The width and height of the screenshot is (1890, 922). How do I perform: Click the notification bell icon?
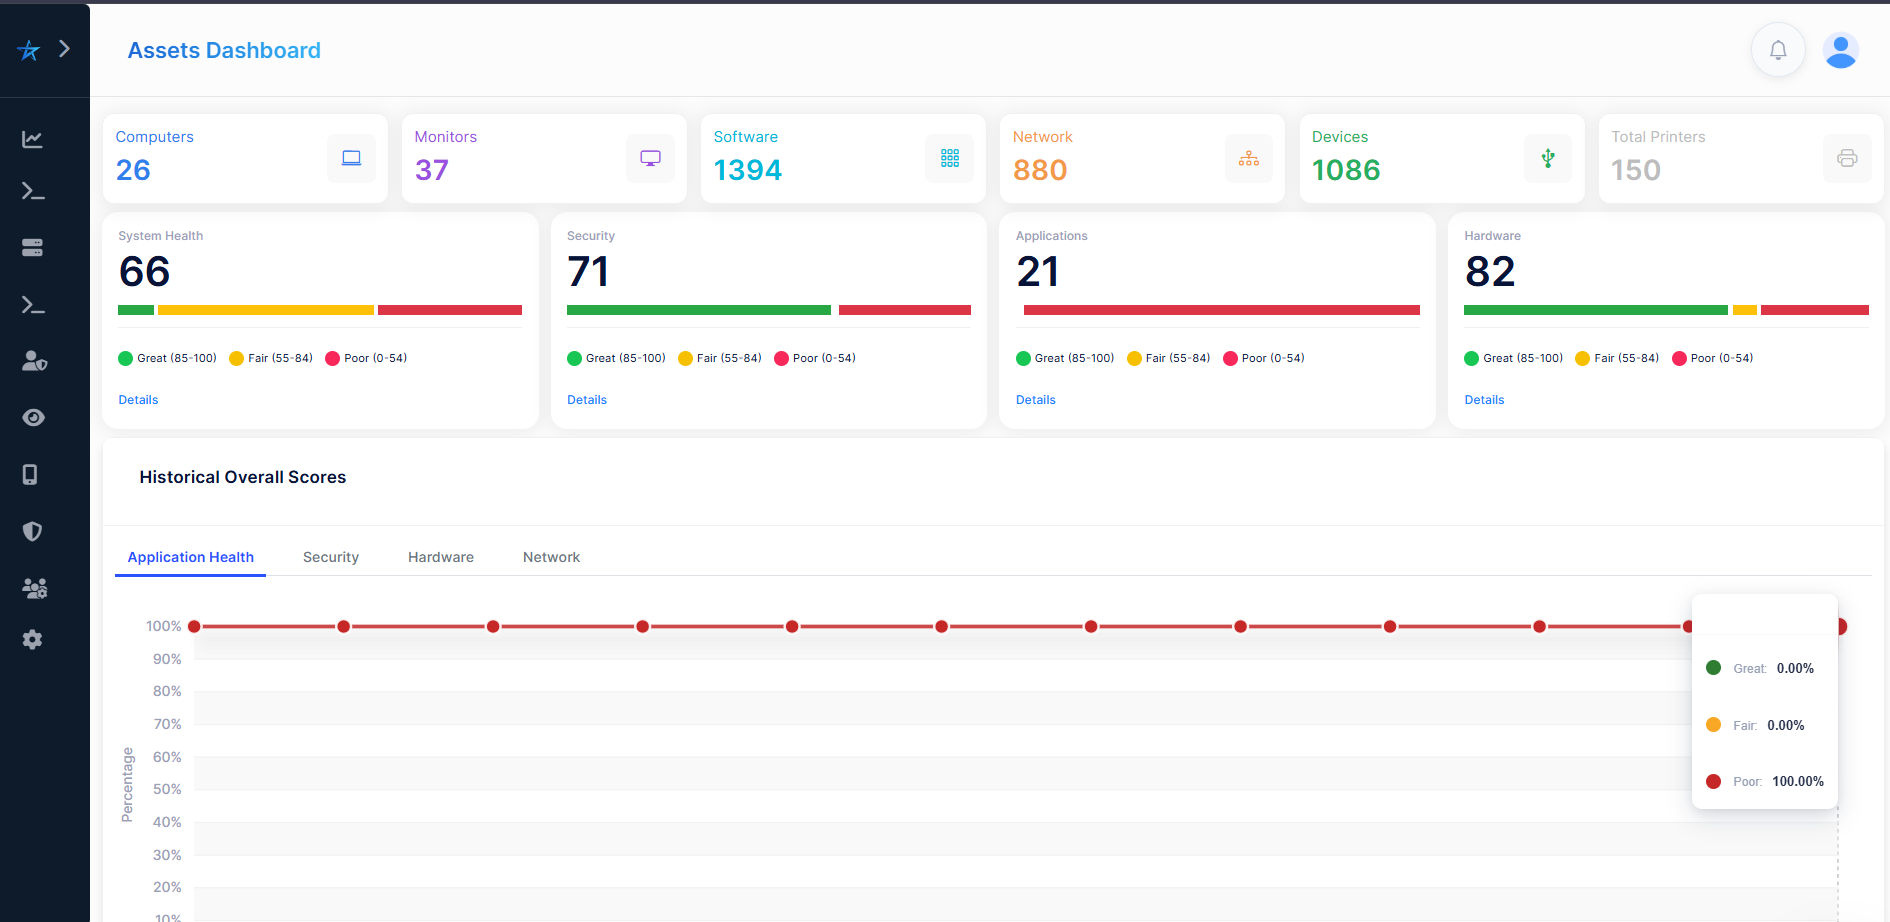1777,50
